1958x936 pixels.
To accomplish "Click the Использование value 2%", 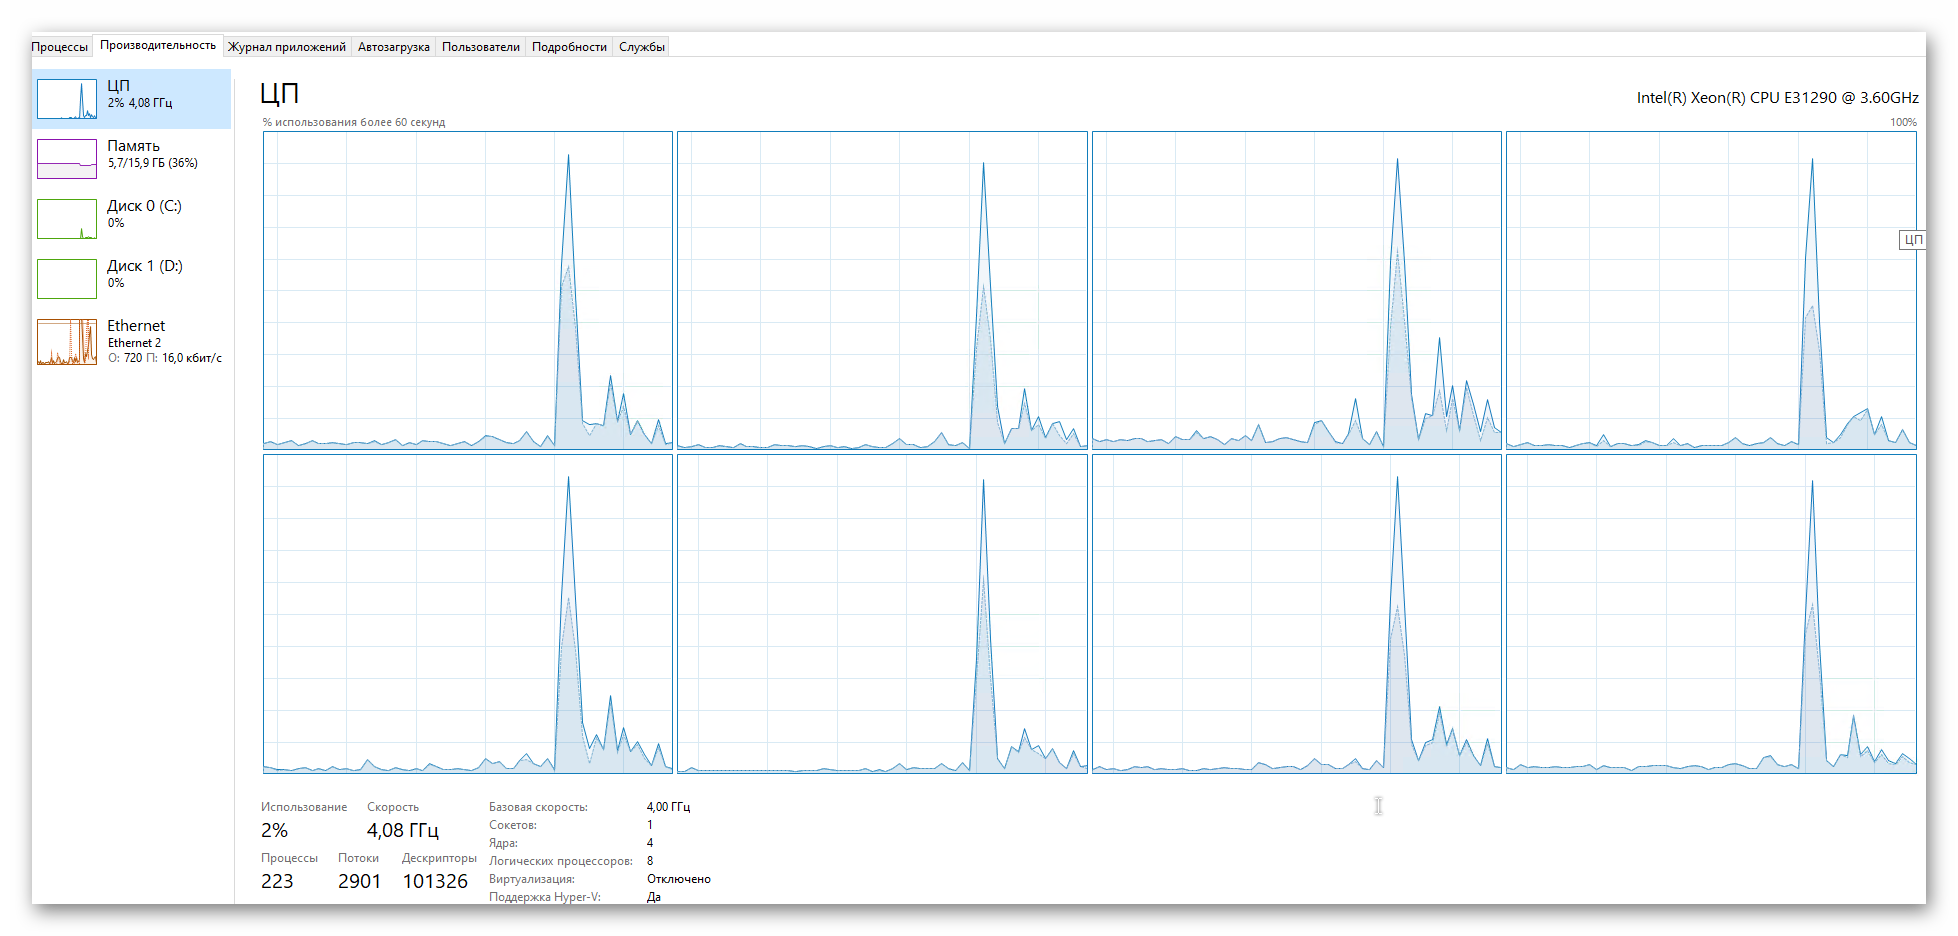I will [x=274, y=830].
